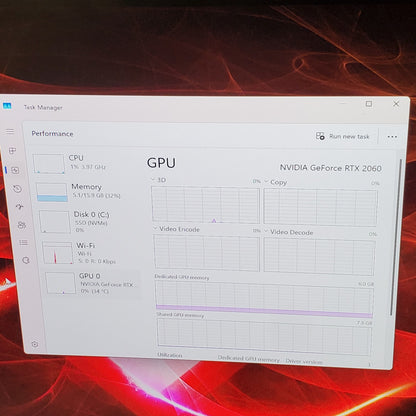
Task: Open the Details page icon
Action: [x=24, y=243]
